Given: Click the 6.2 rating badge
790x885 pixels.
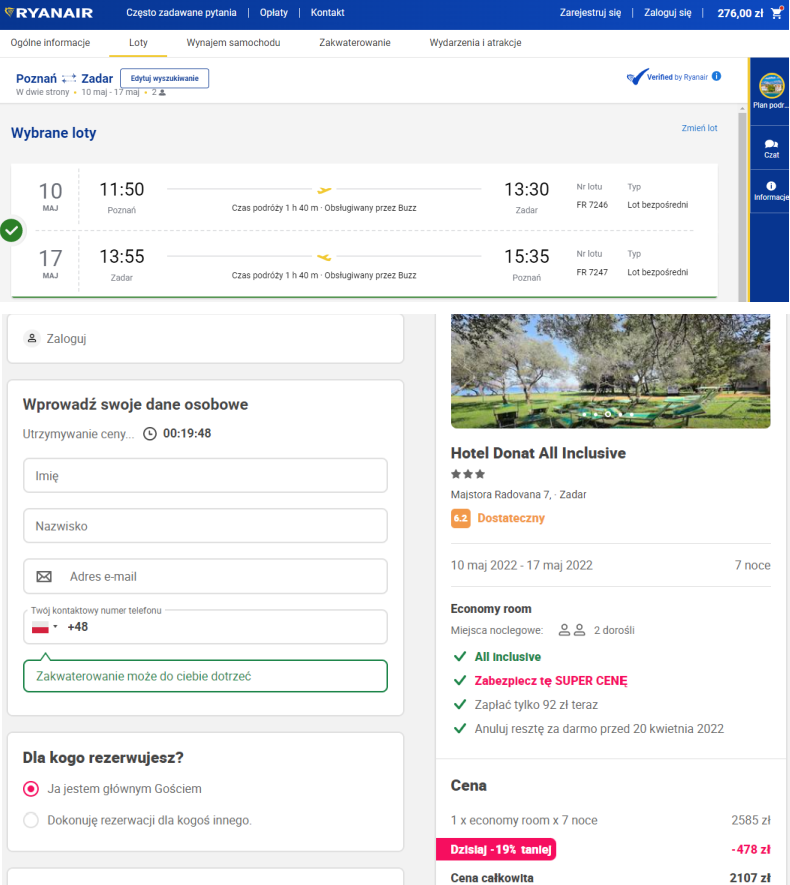Looking at the screenshot, I should point(460,518).
